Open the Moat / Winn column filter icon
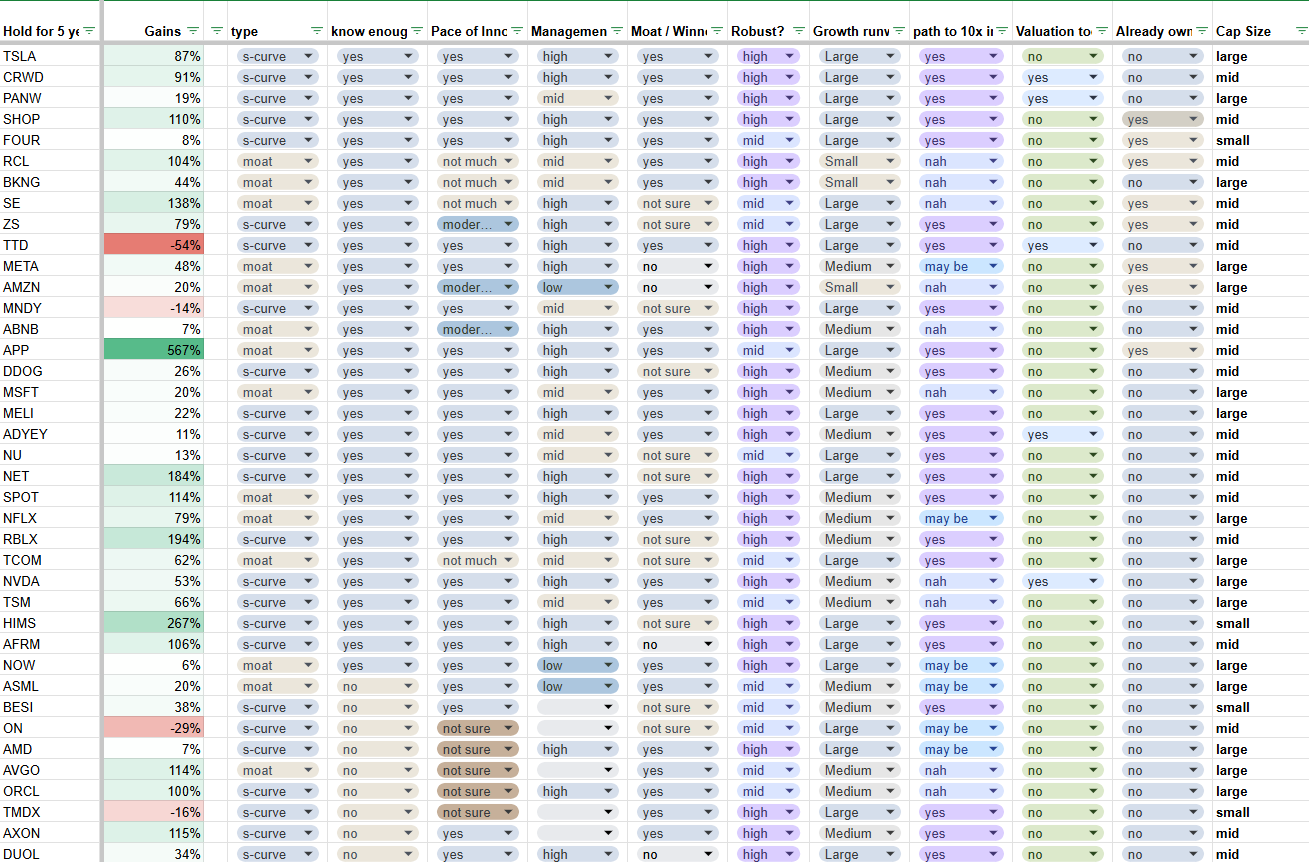1309x862 pixels. click(716, 31)
